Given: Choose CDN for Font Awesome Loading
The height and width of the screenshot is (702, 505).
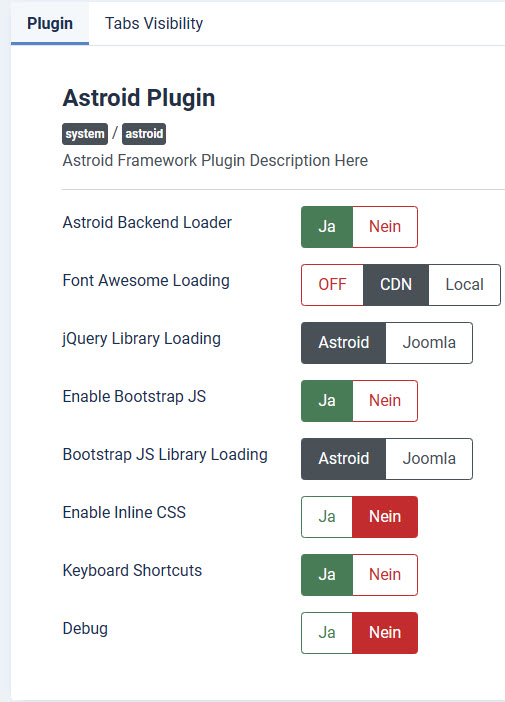Looking at the screenshot, I should (396, 285).
